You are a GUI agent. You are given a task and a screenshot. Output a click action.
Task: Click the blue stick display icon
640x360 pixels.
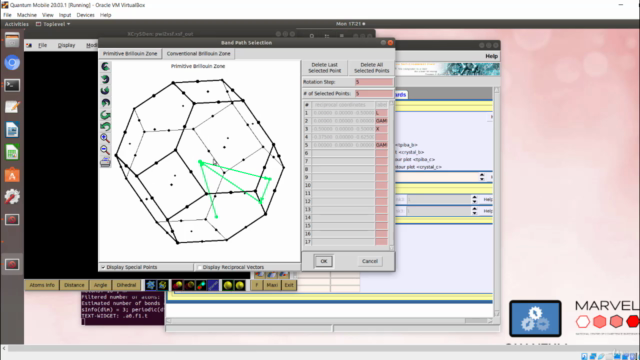click(213, 285)
